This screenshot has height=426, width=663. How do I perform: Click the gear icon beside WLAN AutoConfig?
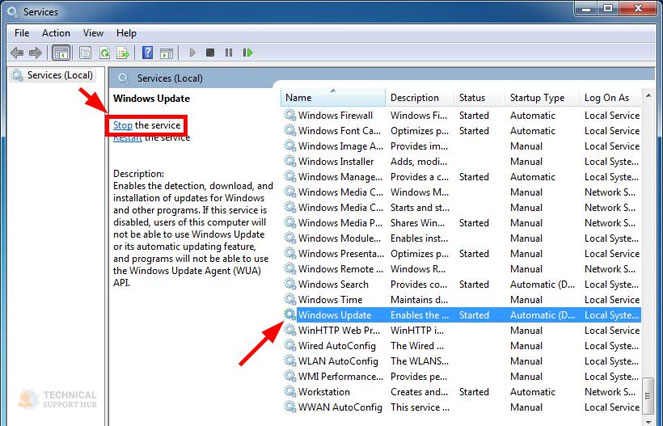coord(290,360)
